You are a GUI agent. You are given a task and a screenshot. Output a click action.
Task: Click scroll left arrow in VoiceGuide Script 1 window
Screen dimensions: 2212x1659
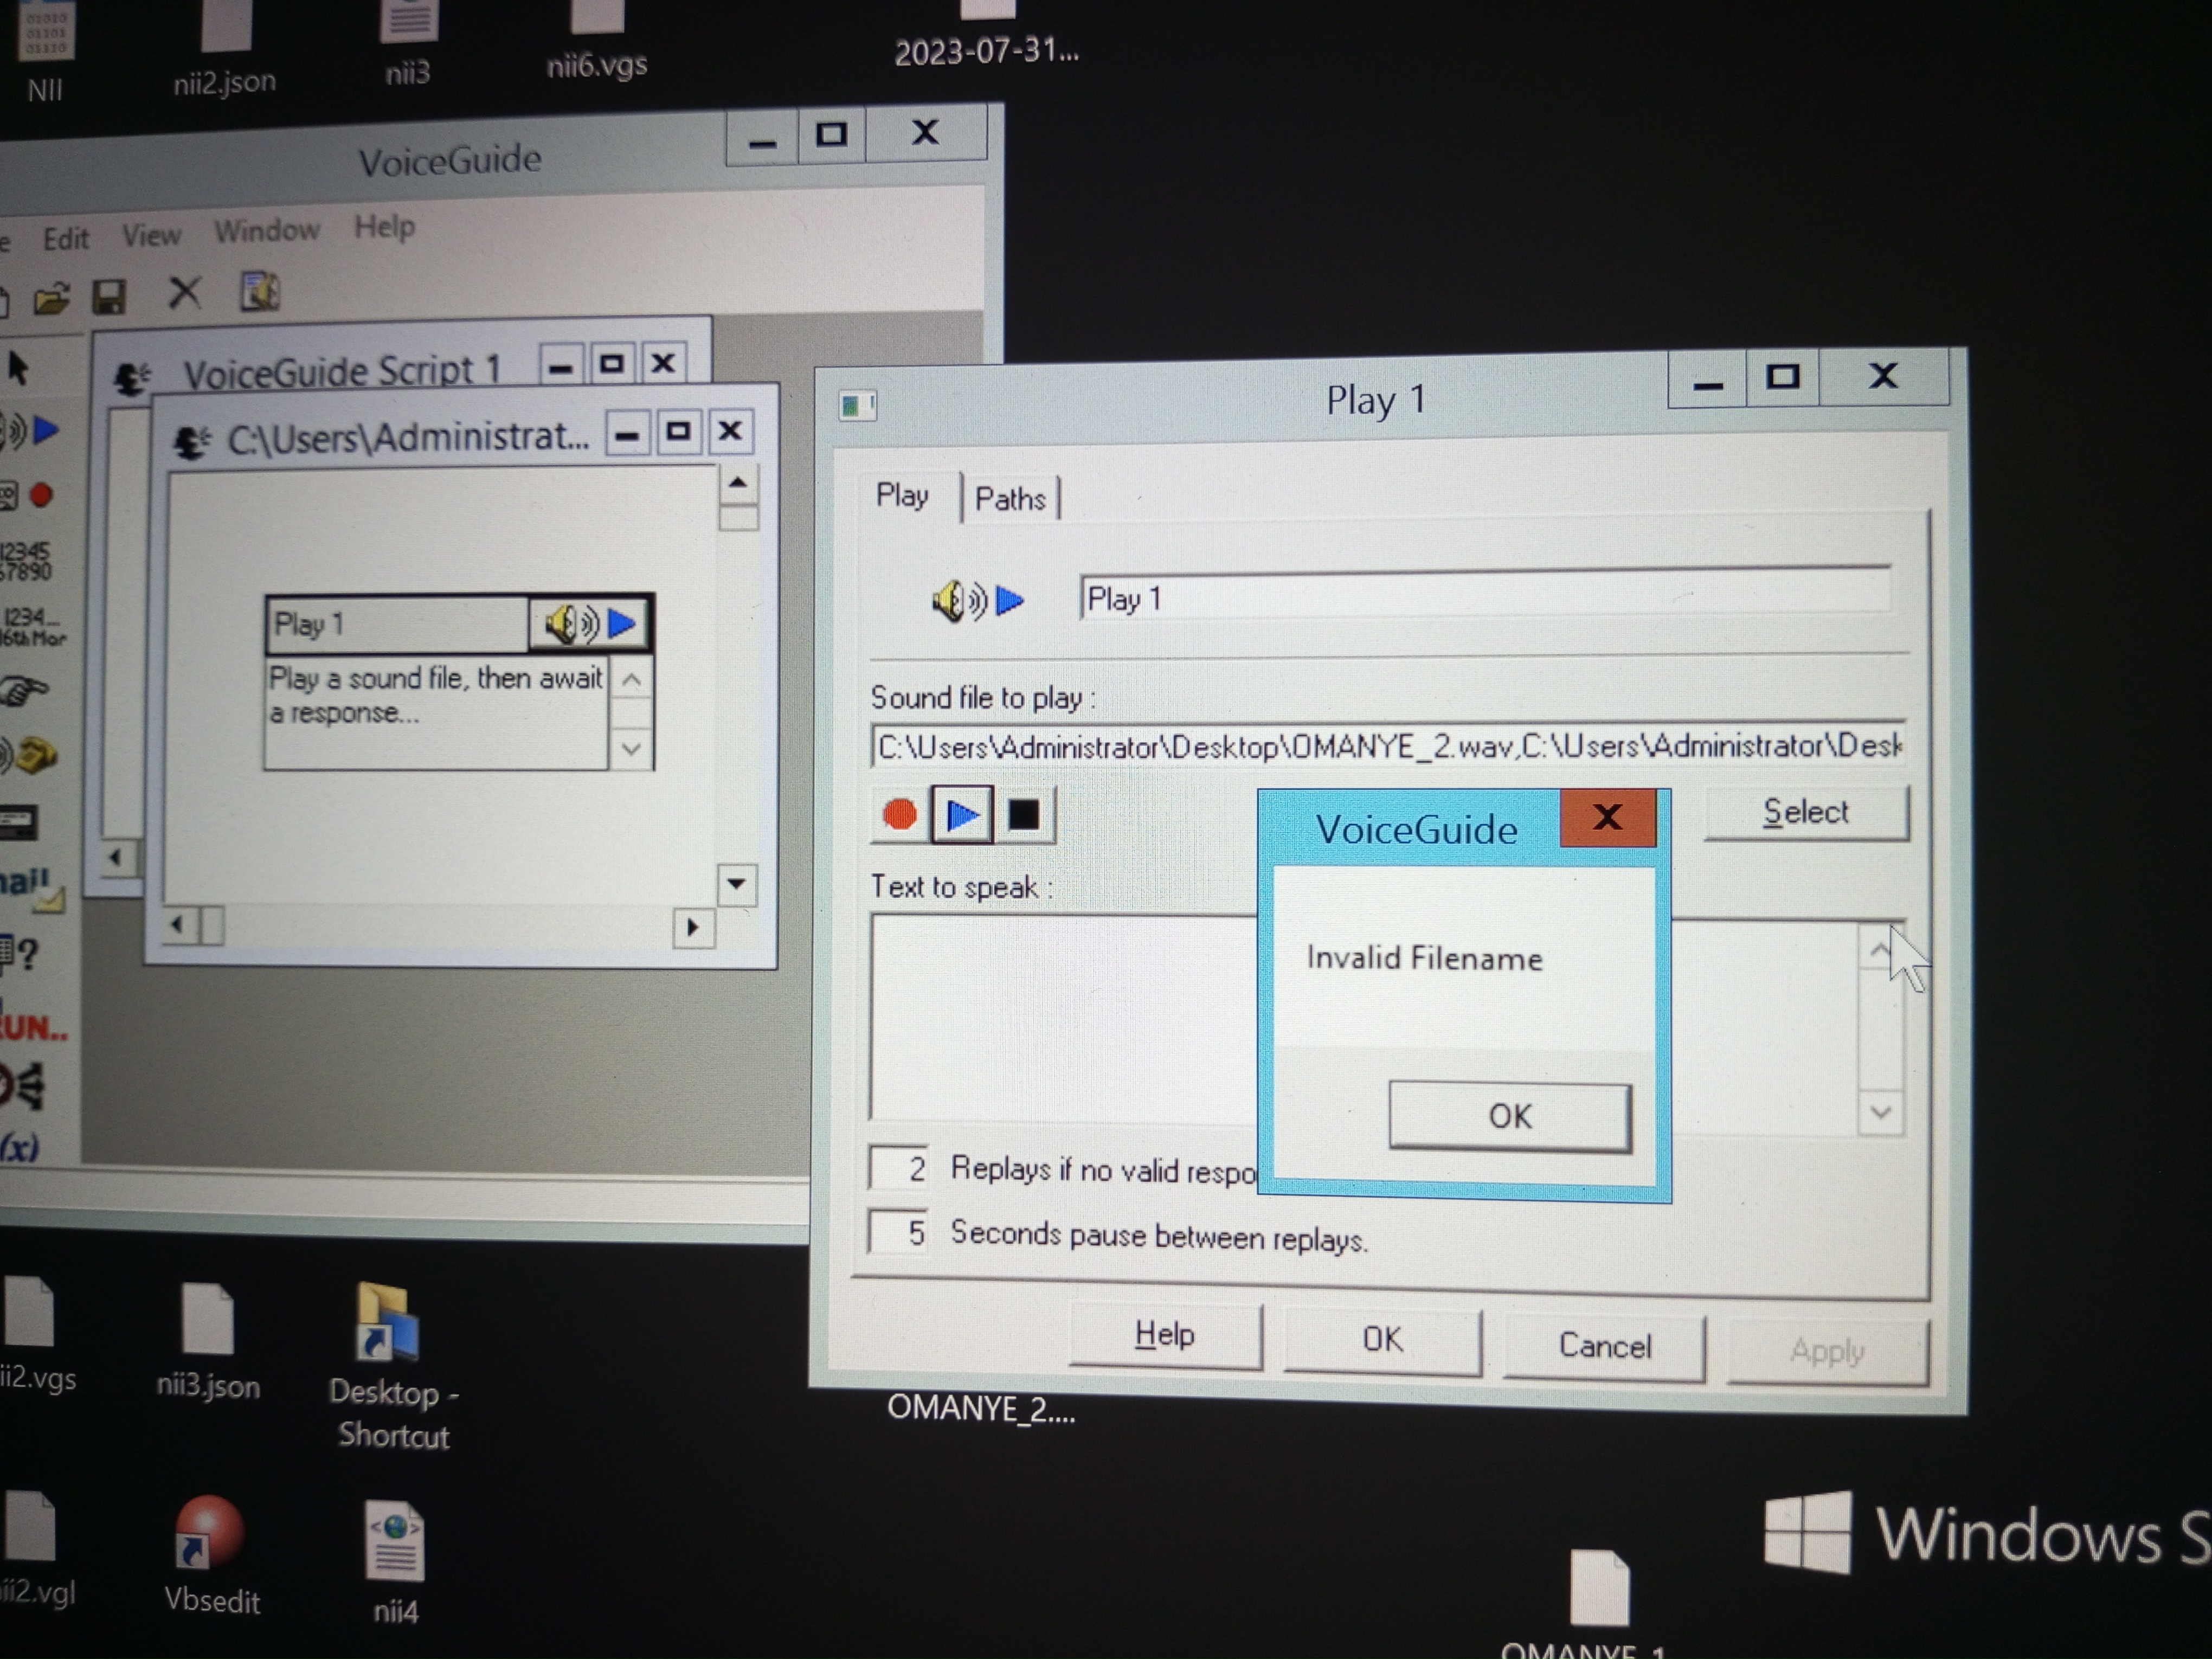coord(116,858)
